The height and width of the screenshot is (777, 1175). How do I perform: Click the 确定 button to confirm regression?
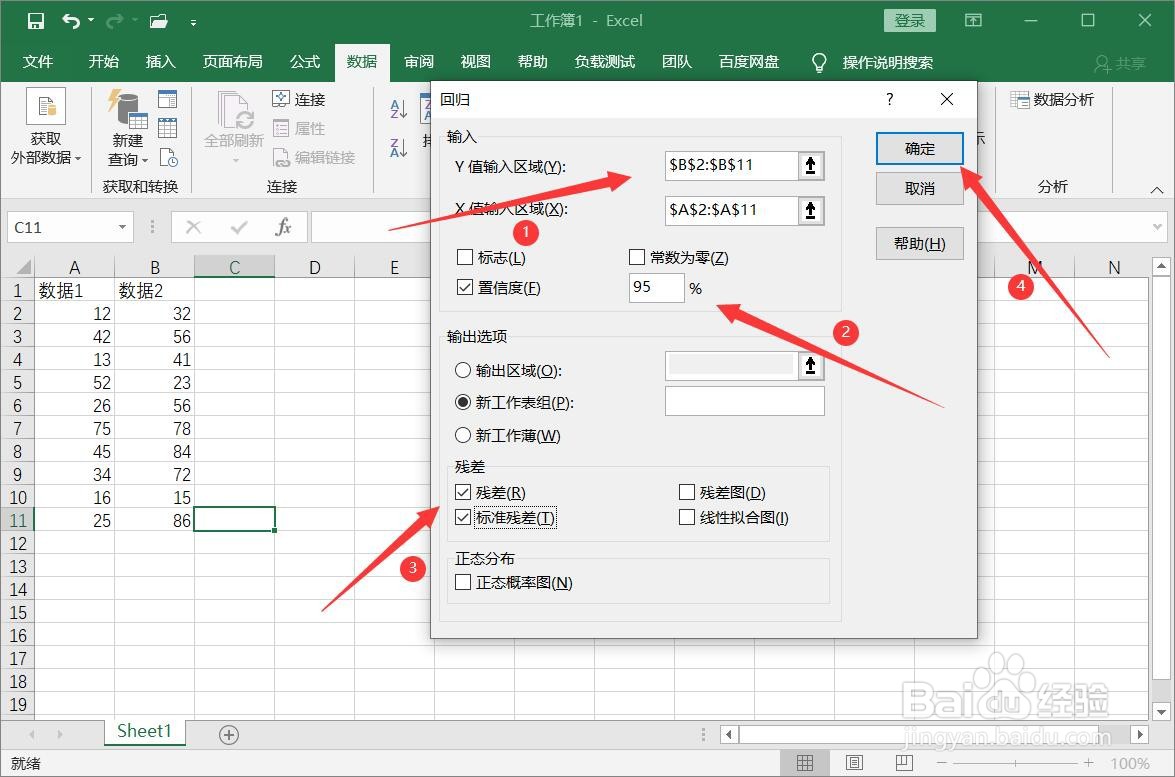coord(918,148)
